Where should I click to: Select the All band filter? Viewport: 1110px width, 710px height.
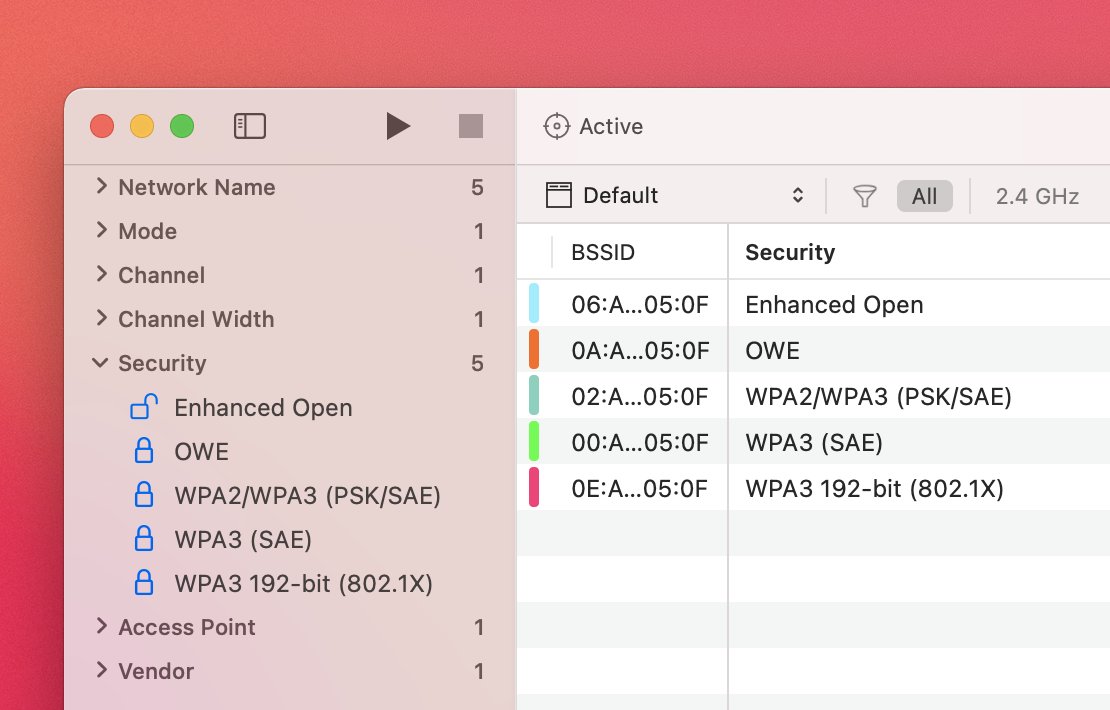pos(924,195)
